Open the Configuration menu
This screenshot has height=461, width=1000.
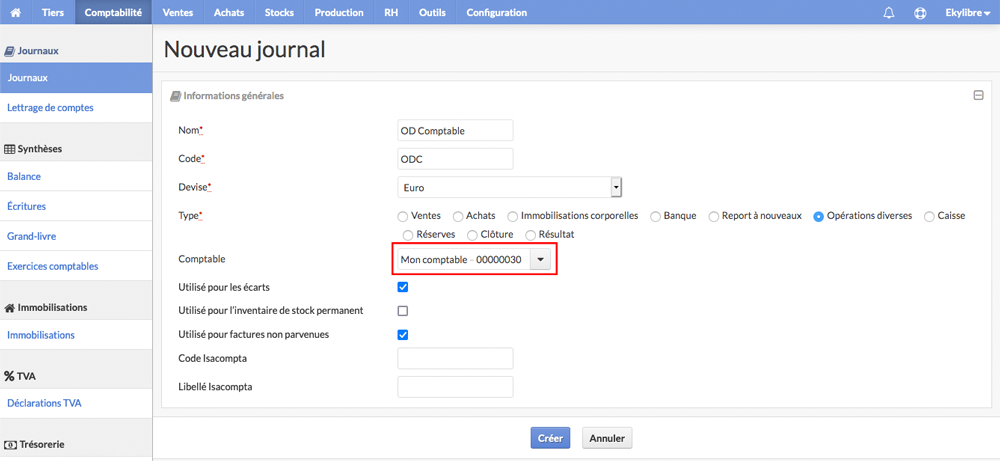tap(497, 12)
